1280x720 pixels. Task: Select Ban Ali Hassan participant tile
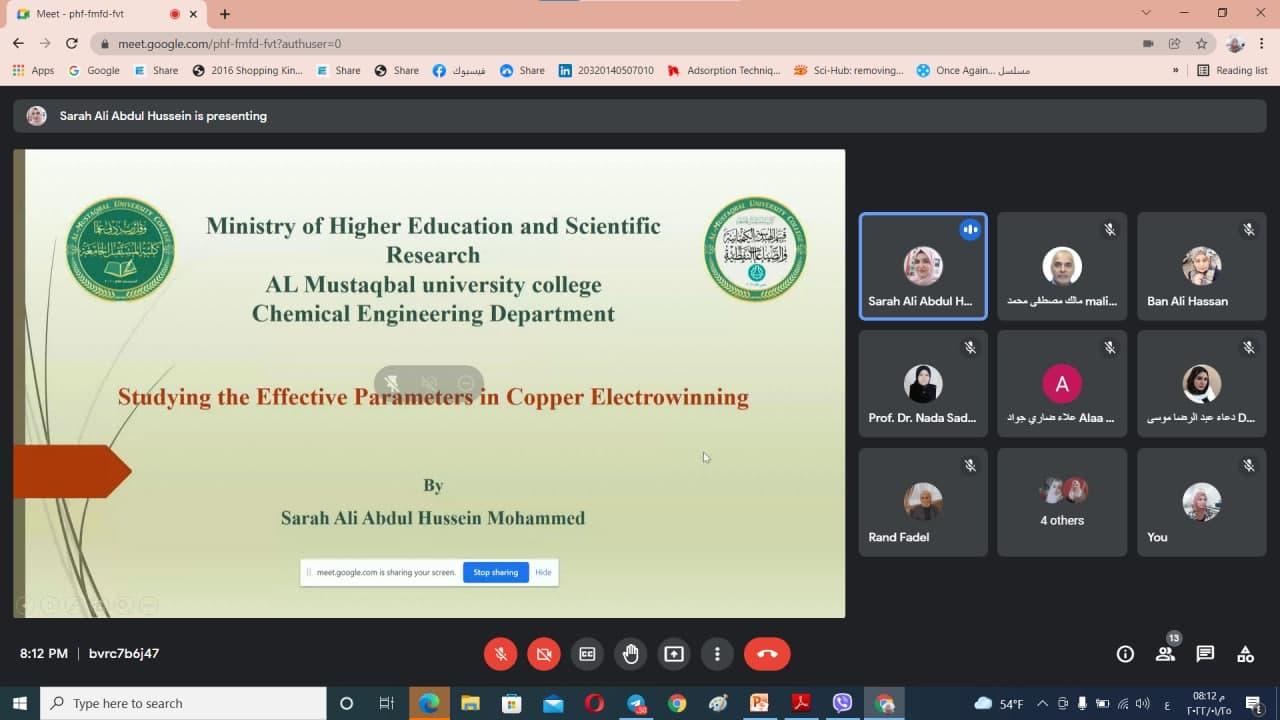pyautogui.click(x=1201, y=266)
